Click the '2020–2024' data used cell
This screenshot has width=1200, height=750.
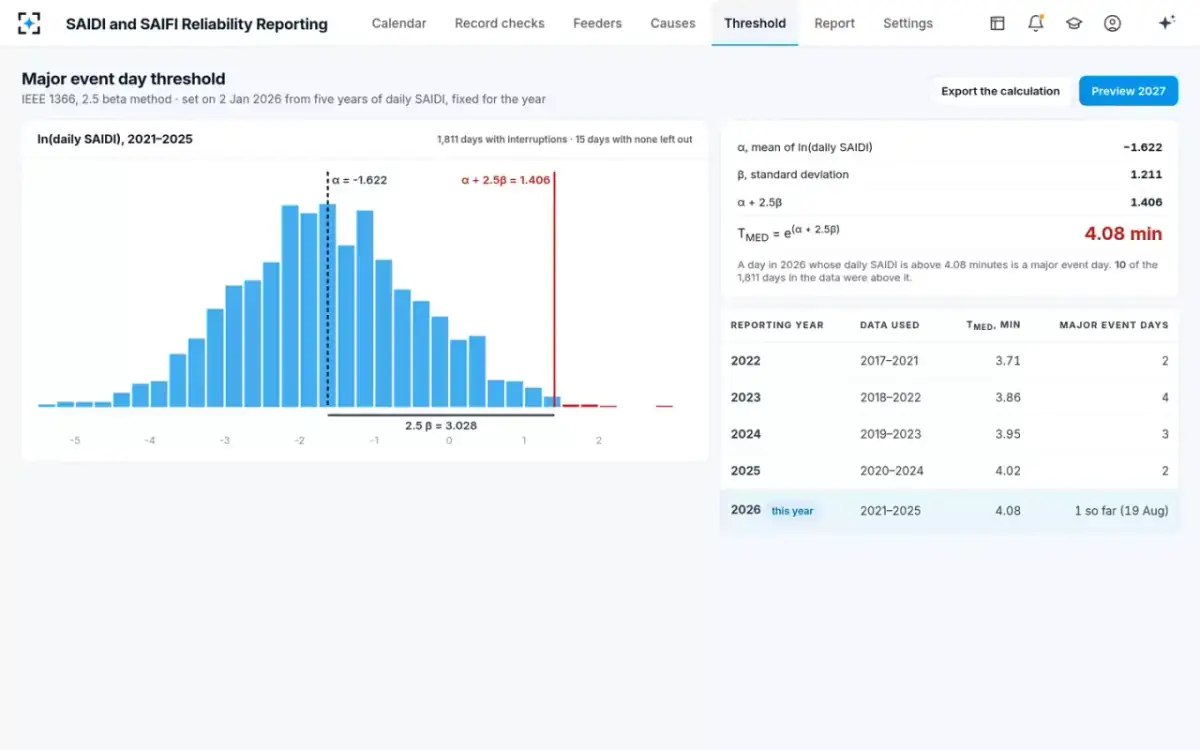tap(891, 471)
